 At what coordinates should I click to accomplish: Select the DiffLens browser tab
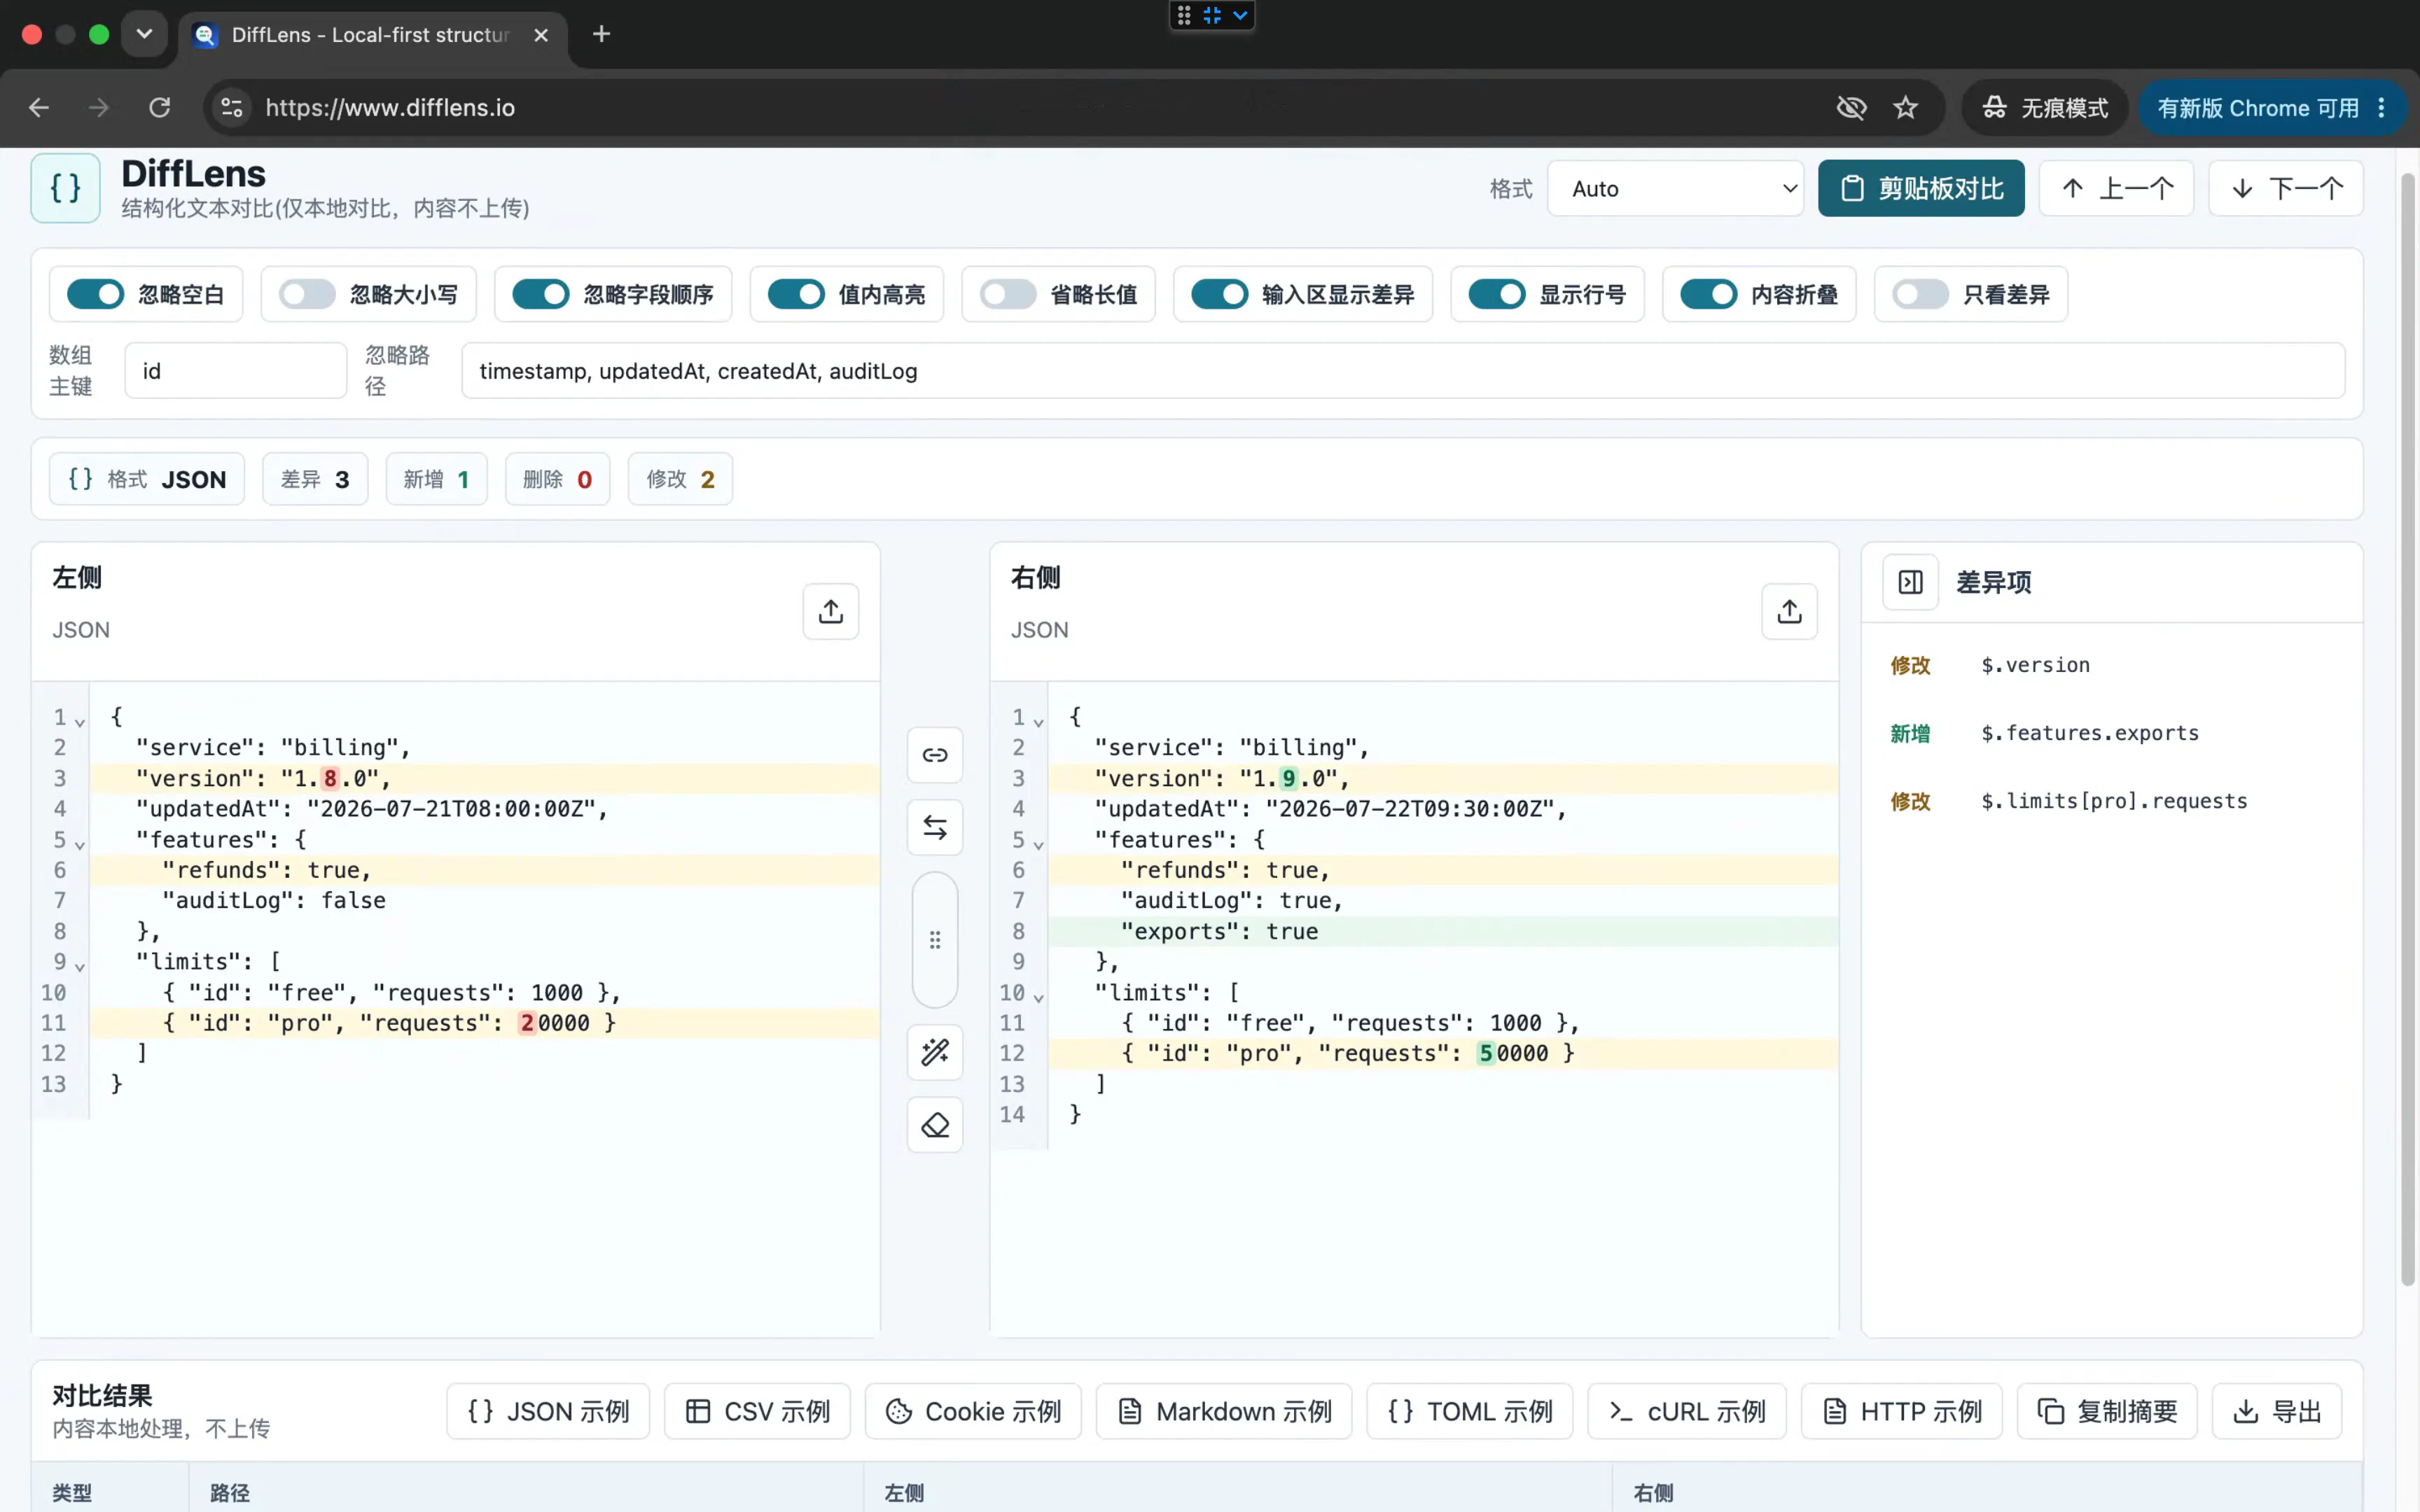[372, 35]
